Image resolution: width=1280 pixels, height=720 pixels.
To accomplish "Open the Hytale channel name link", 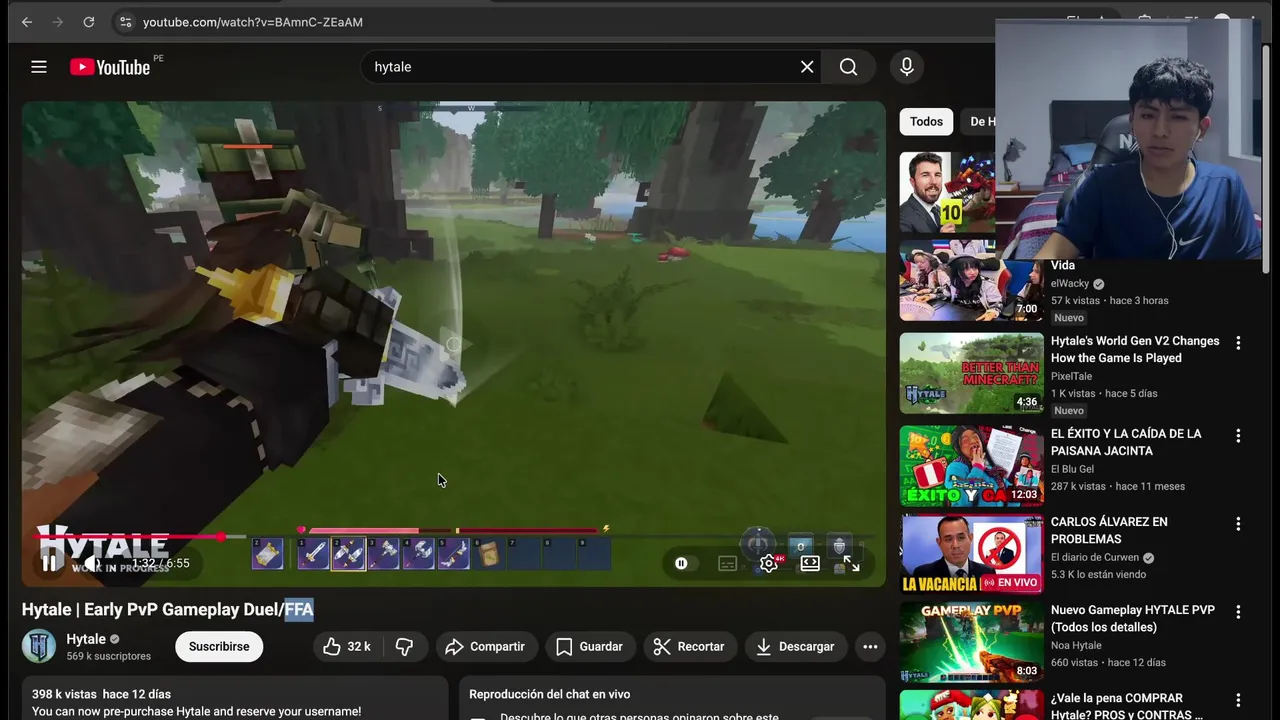I will point(86,639).
